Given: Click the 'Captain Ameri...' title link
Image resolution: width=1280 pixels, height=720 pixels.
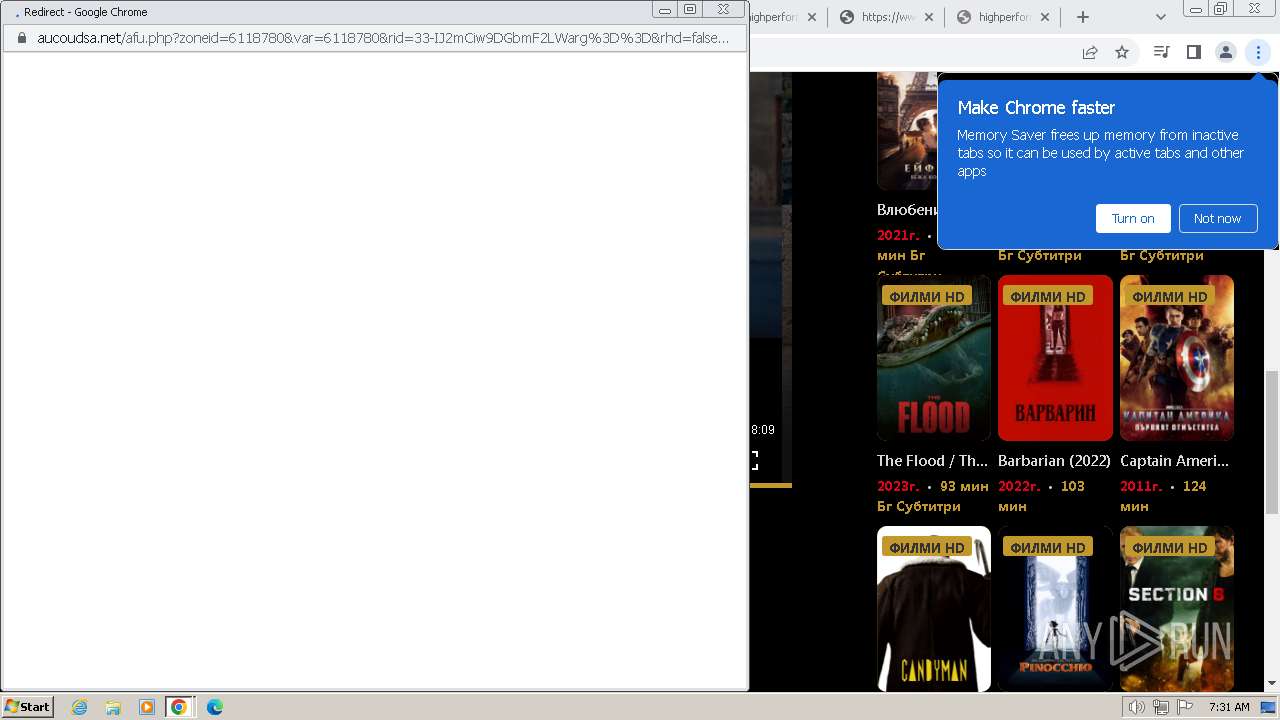Looking at the screenshot, I should (x=1174, y=461).
